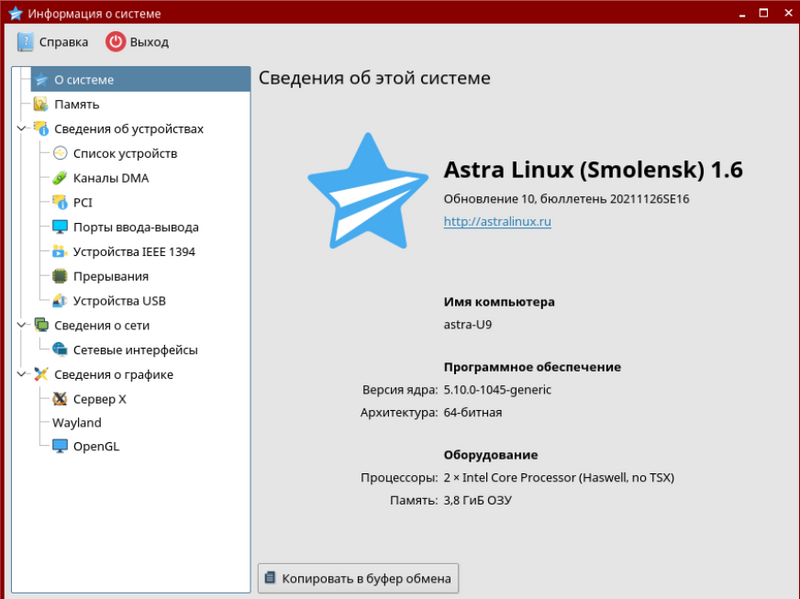The width and height of the screenshot is (800, 599).
Task: Click the Устройства USB icon
Action: click(x=60, y=301)
